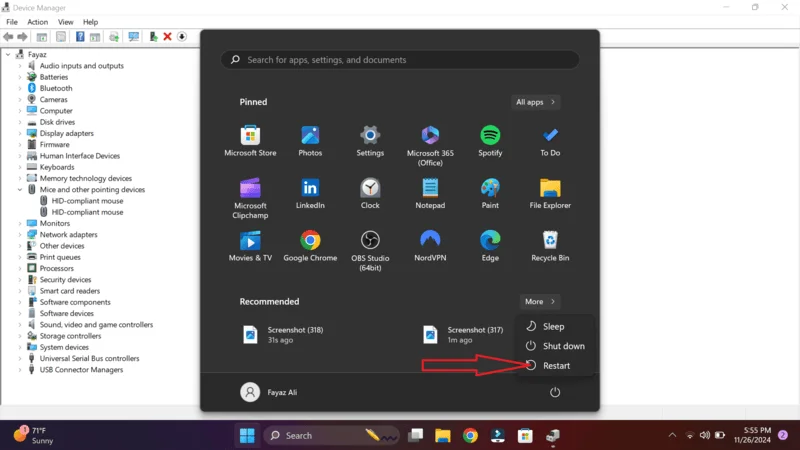Show hidden icons in system tray
Image resolution: width=800 pixels, height=450 pixels.
[672, 435]
